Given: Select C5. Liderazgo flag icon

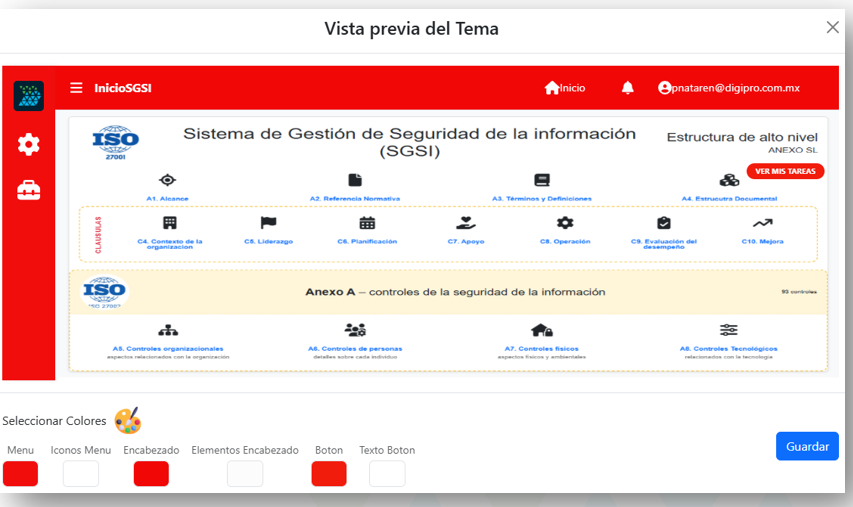Looking at the screenshot, I should click(268, 223).
